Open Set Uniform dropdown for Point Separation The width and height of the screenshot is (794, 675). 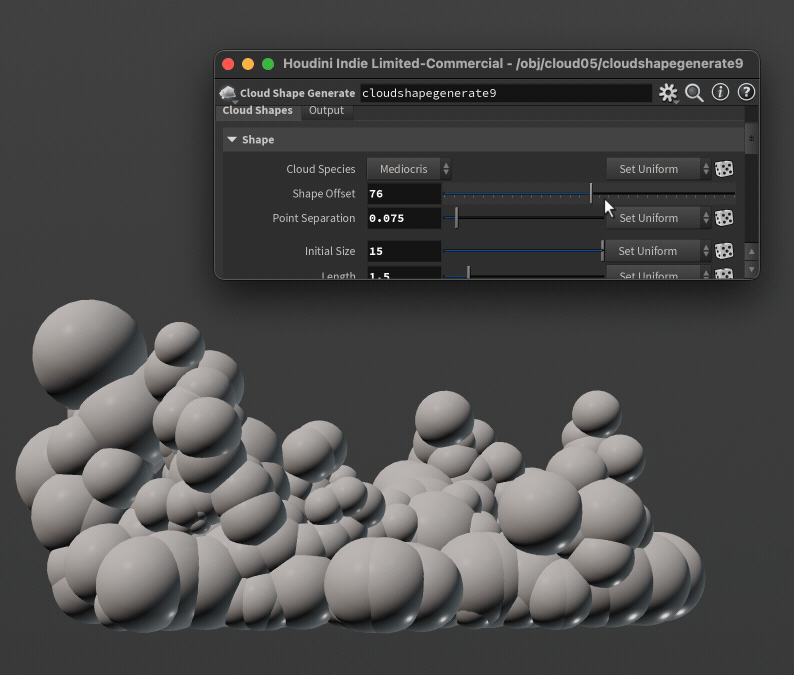click(658, 218)
